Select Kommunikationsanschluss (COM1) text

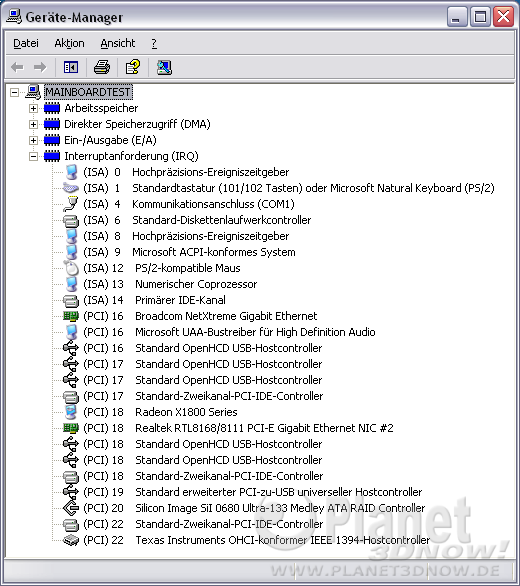213,204
